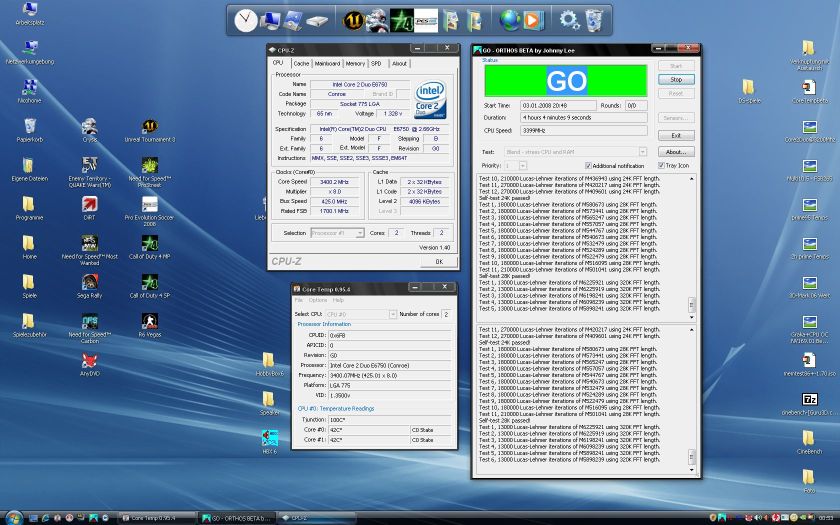This screenshot has width=840, height=525.
Task: Launch the PES icon in the top dock
Action: coord(426,20)
